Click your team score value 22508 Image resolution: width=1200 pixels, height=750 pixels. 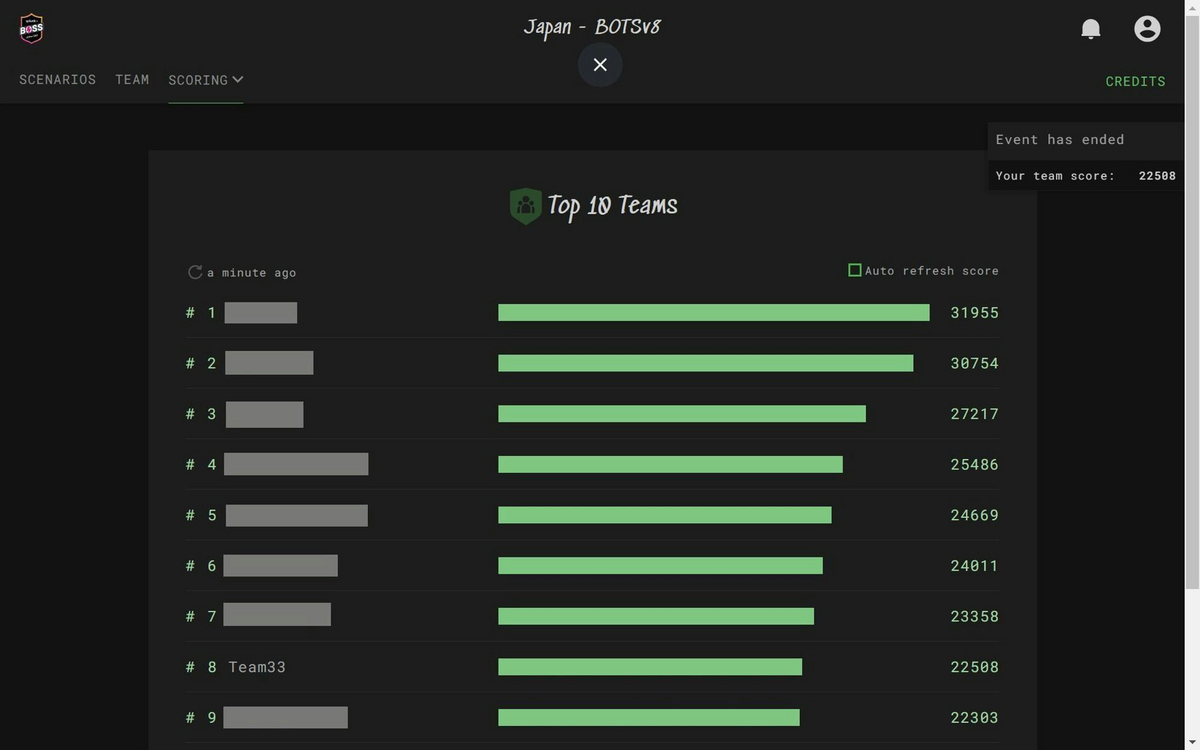pos(1157,175)
